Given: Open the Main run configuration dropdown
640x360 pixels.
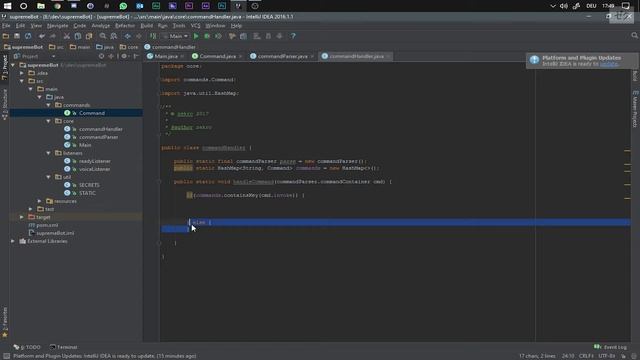Looking at the screenshot, I should pos(176,36).
